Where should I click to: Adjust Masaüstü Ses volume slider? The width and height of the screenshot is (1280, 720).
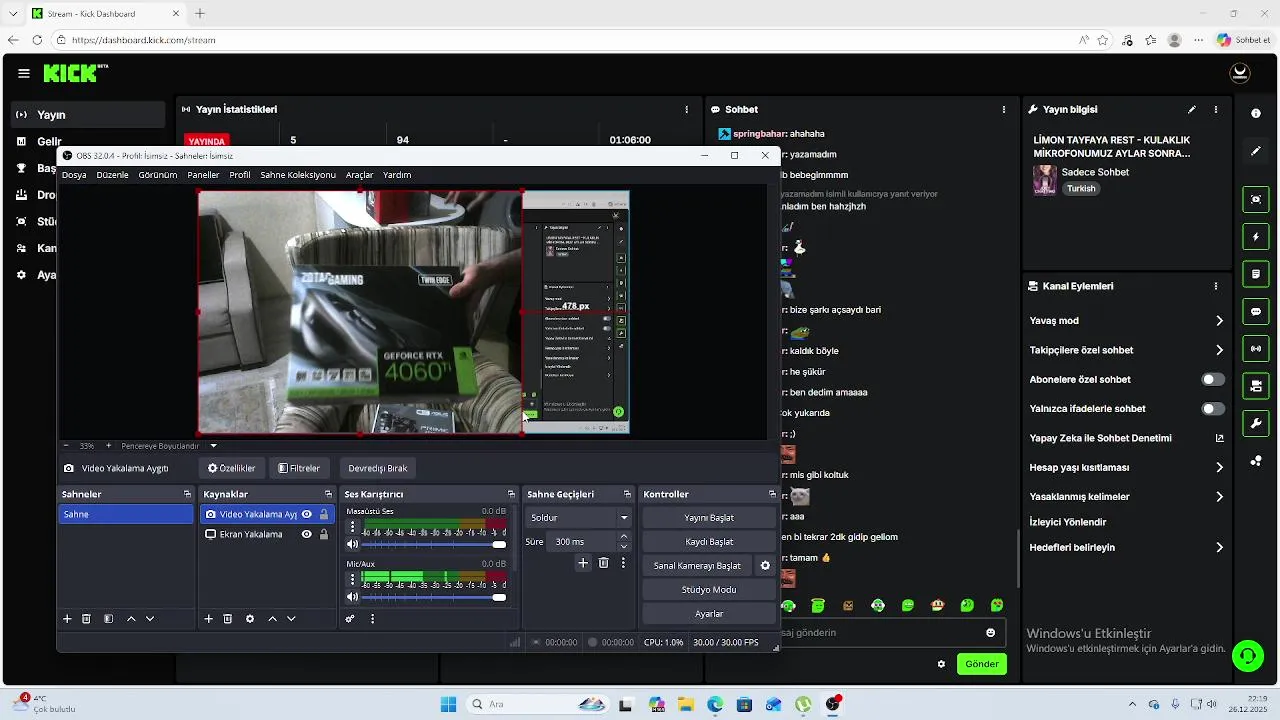click(x=435, y=544)
